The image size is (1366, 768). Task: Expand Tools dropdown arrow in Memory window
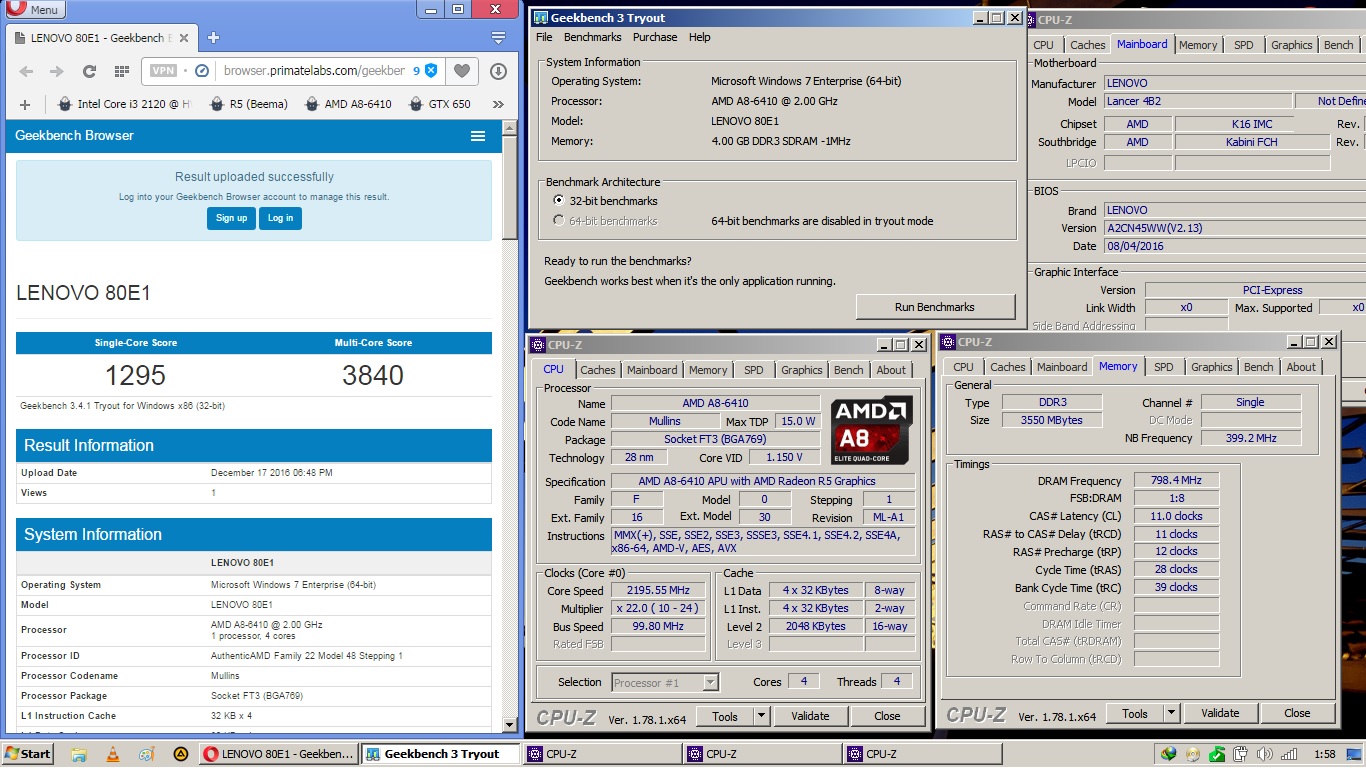point(1170,713)
